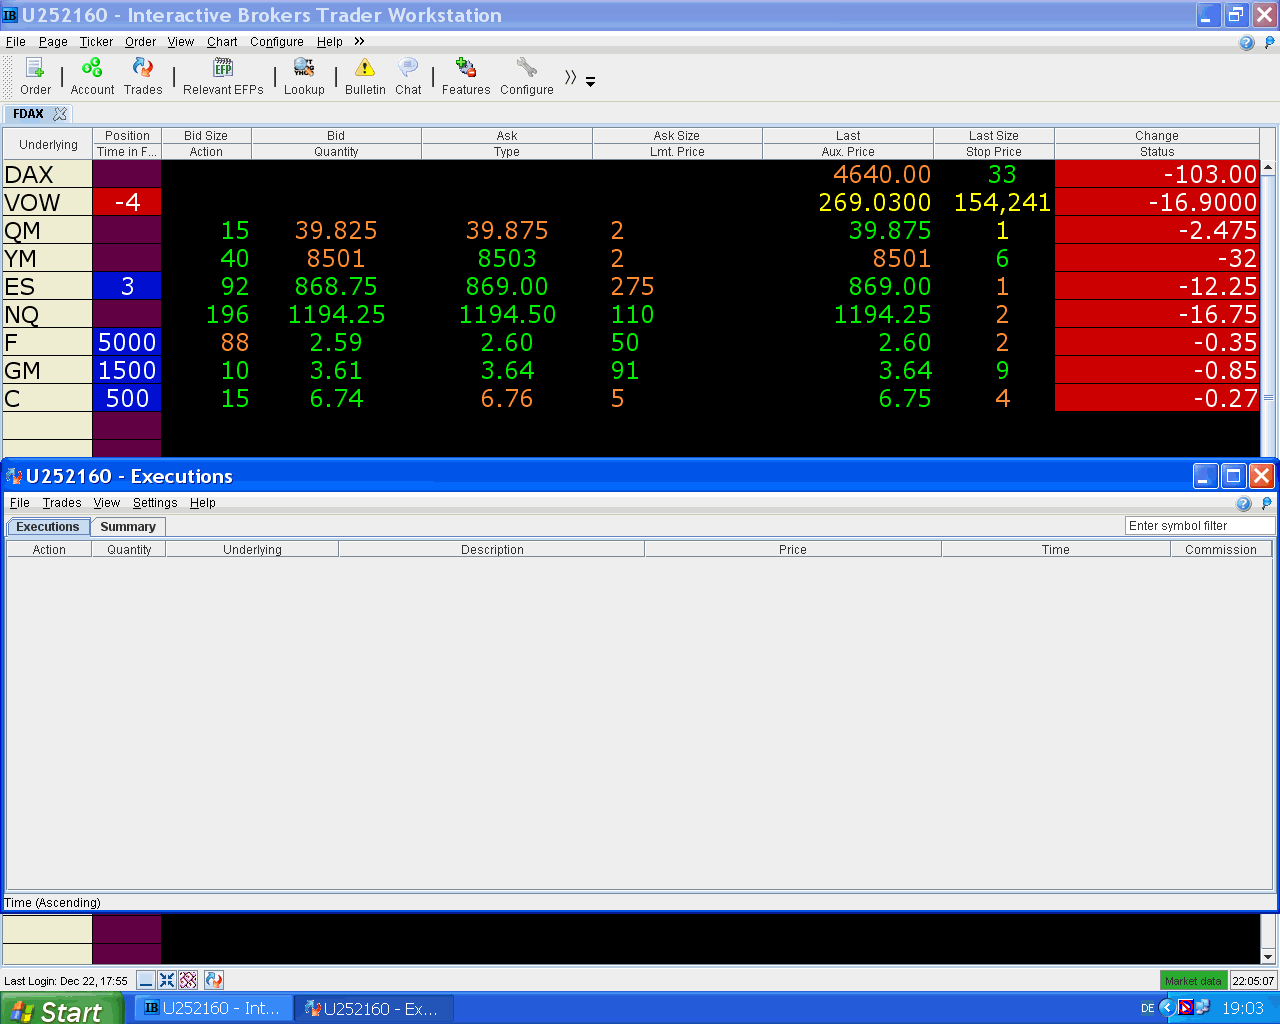Click the NQ bid price 1194.25
This screenshot has width=1280, height=1024.
[336, 314]
